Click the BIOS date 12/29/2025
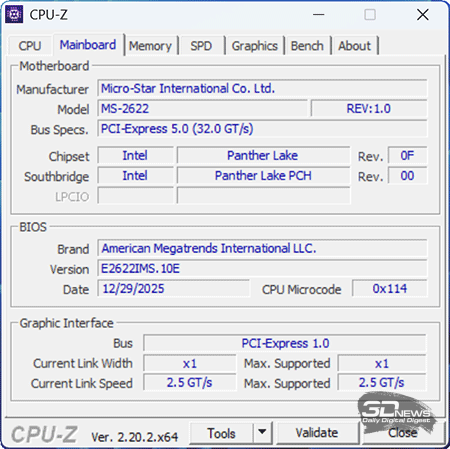 coord(173,289)
